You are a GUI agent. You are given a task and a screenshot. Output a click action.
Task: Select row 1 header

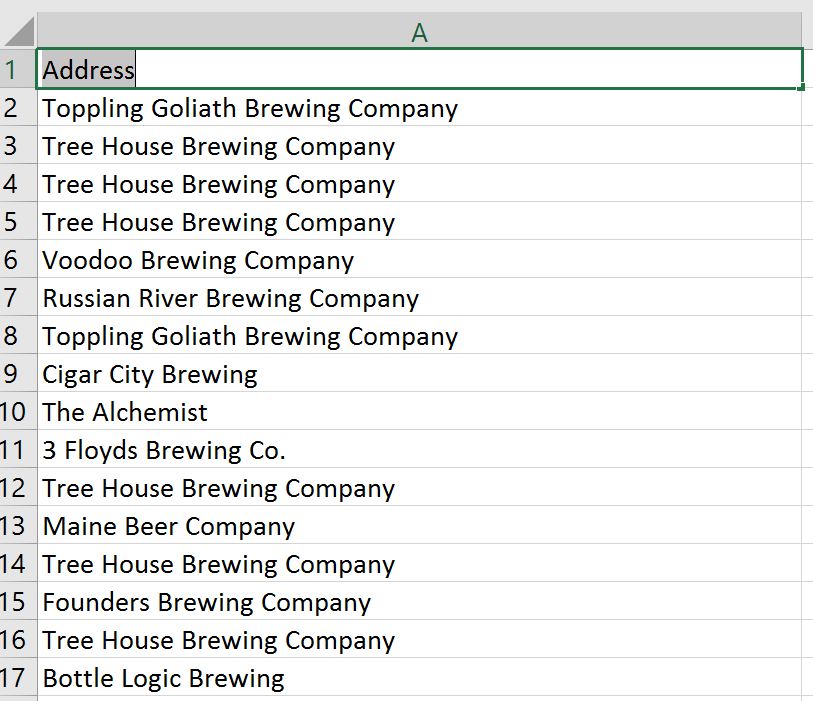coord(12,70)
